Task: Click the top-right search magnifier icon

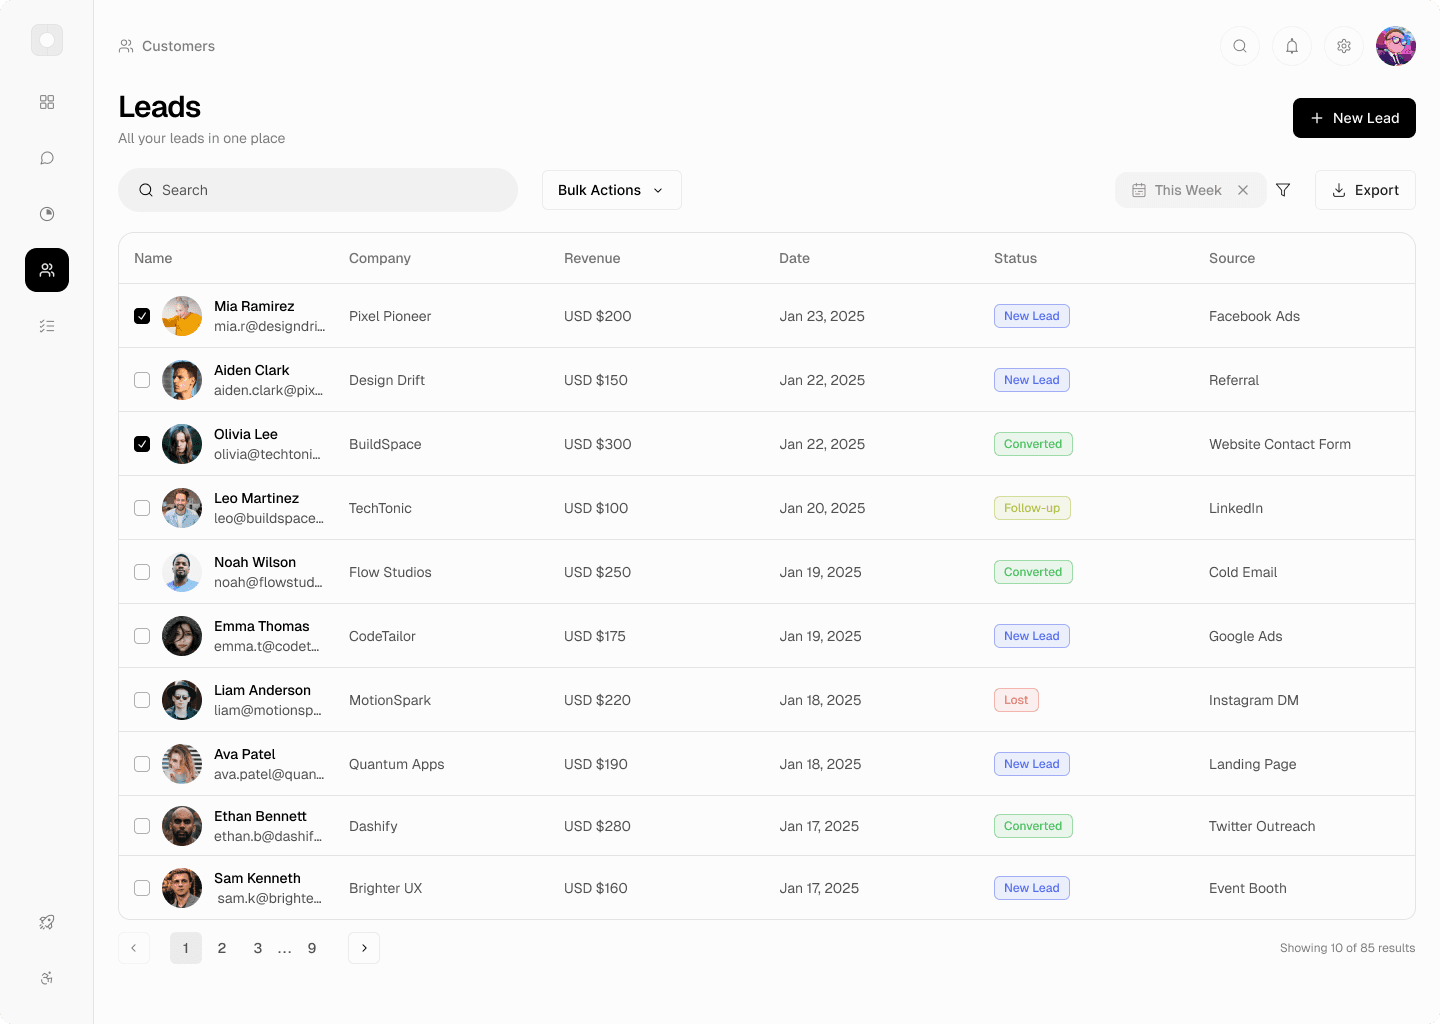Action: point(1240,46)
